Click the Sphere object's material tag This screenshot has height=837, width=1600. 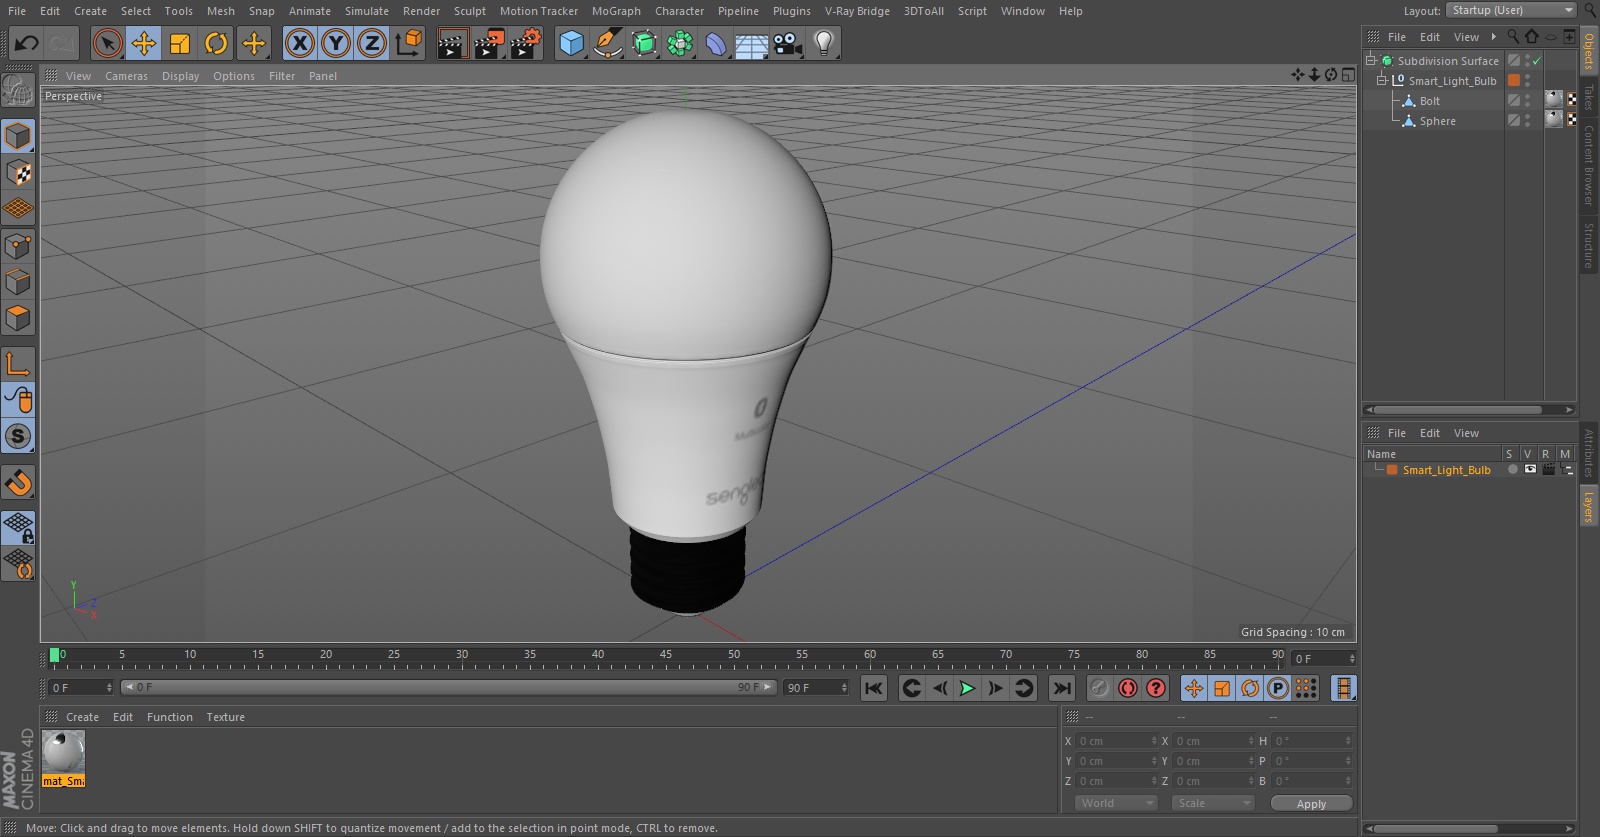pyautogui.click(x=1553, y=119)
